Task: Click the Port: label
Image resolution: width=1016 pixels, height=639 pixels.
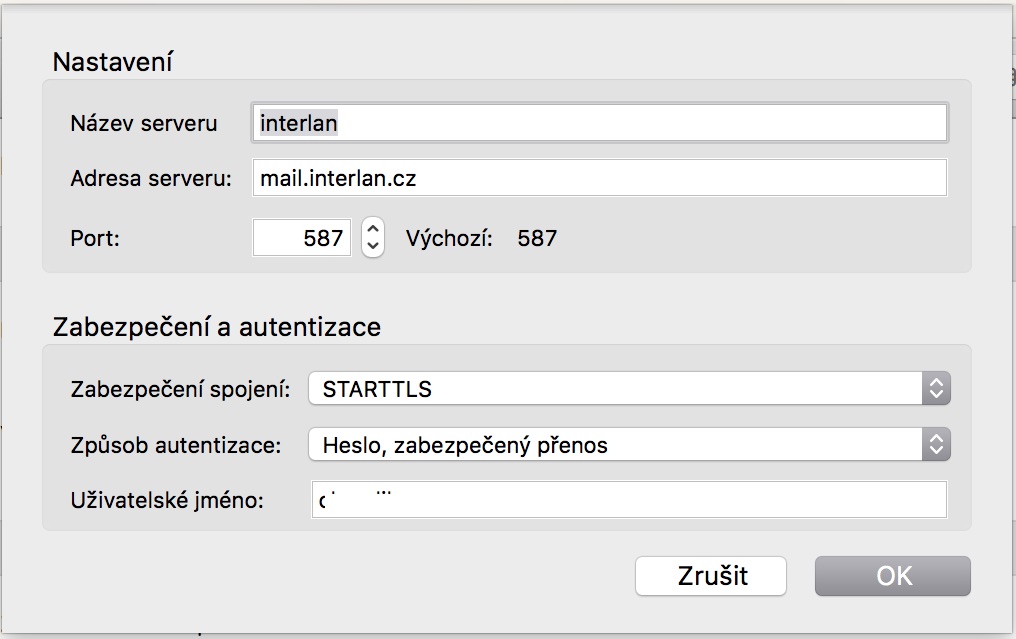Action: (x=95, y=238)
